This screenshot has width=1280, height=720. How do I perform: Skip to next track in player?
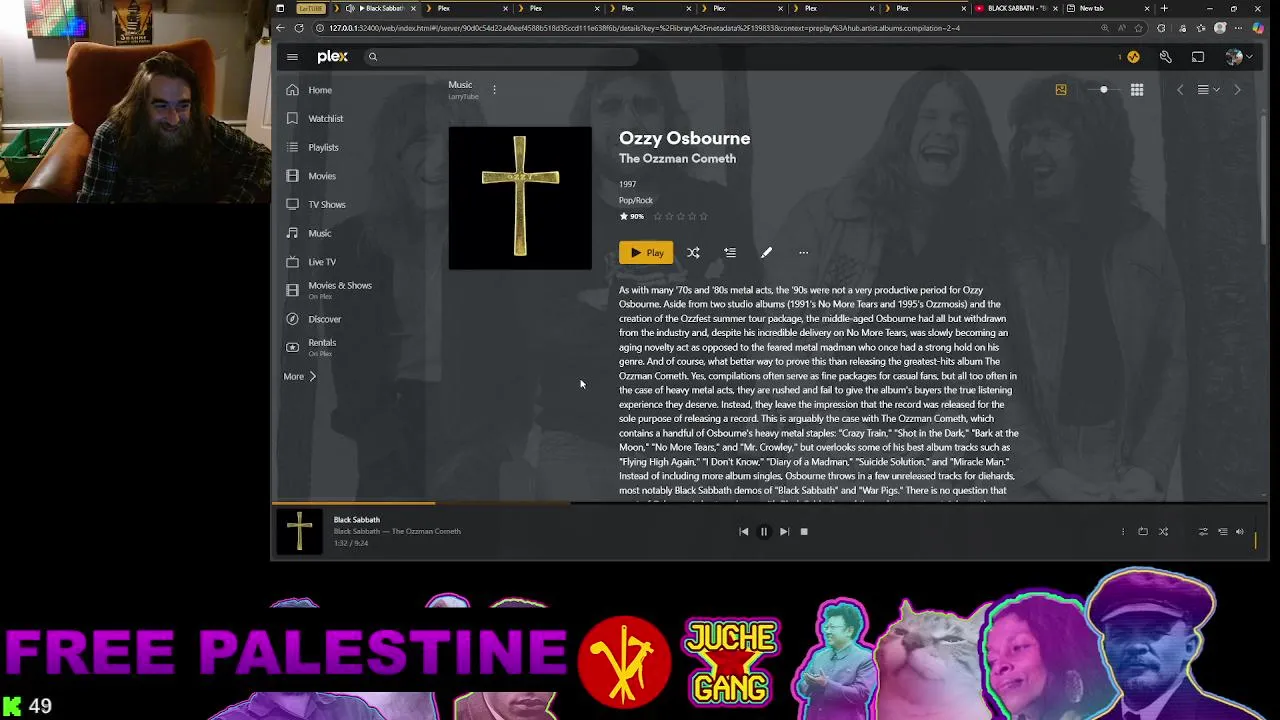tap(784, 532)
